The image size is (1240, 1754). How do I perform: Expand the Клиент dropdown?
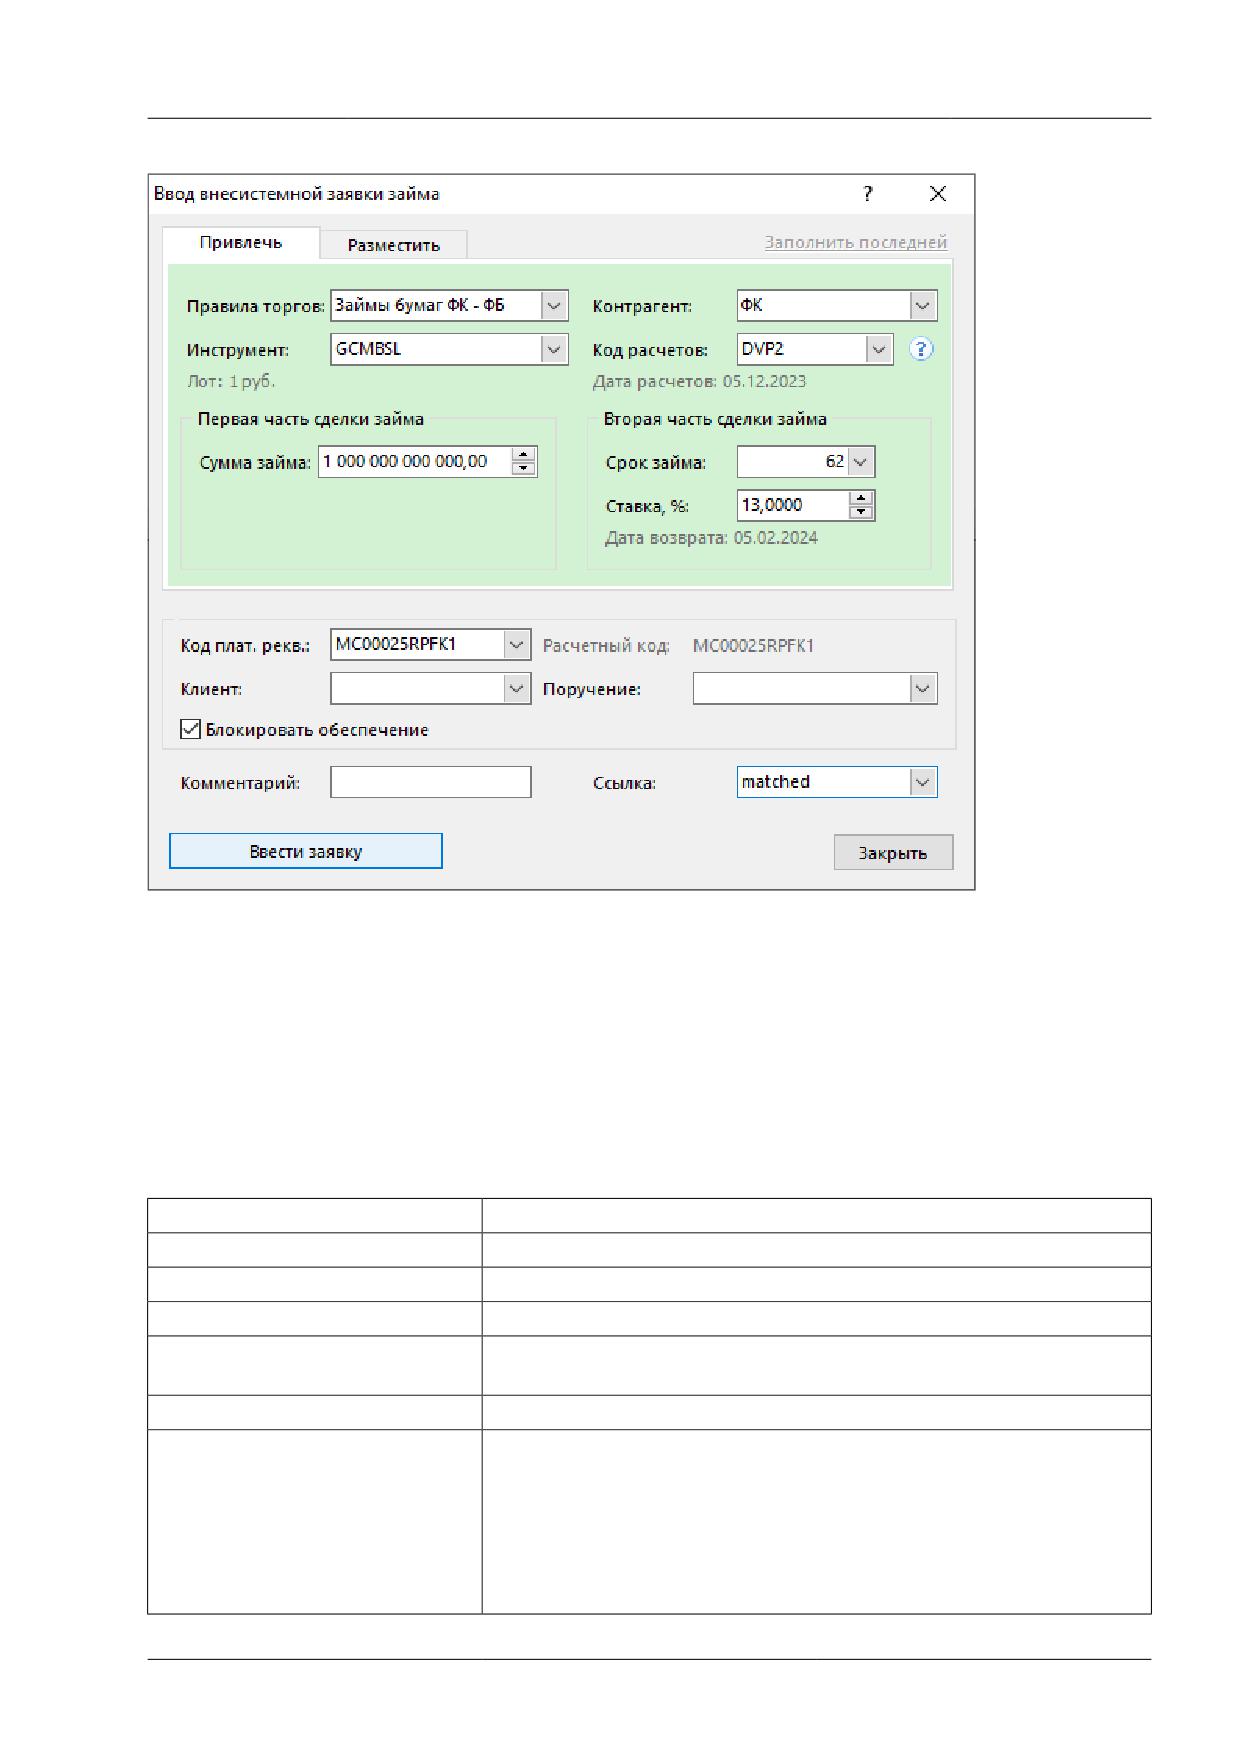coord(516,688)
